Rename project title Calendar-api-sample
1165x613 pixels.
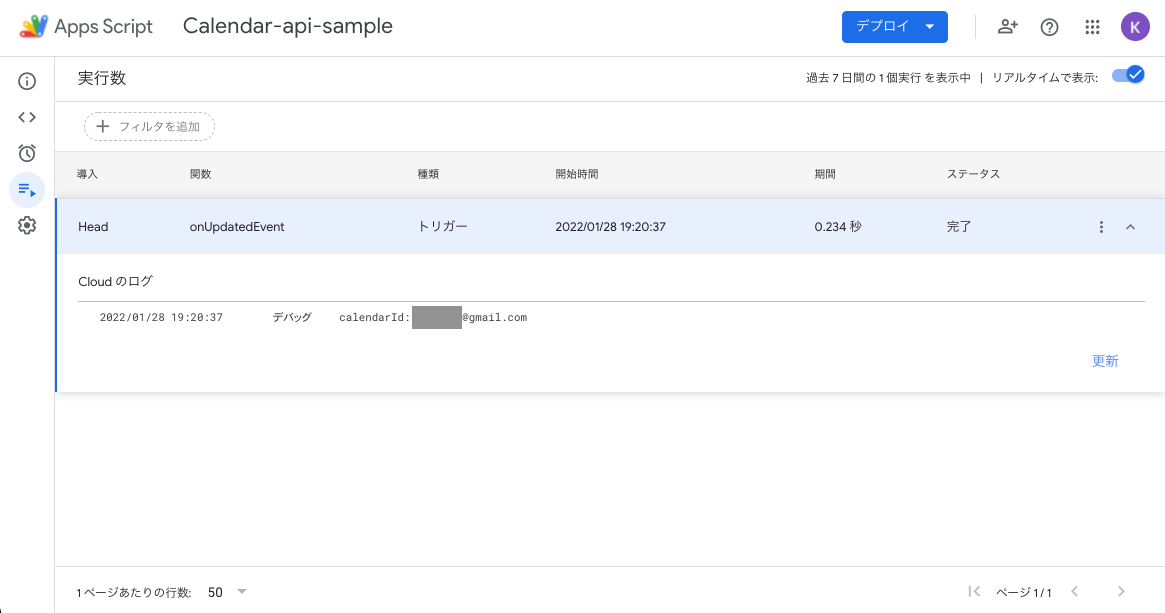[288, 27]
